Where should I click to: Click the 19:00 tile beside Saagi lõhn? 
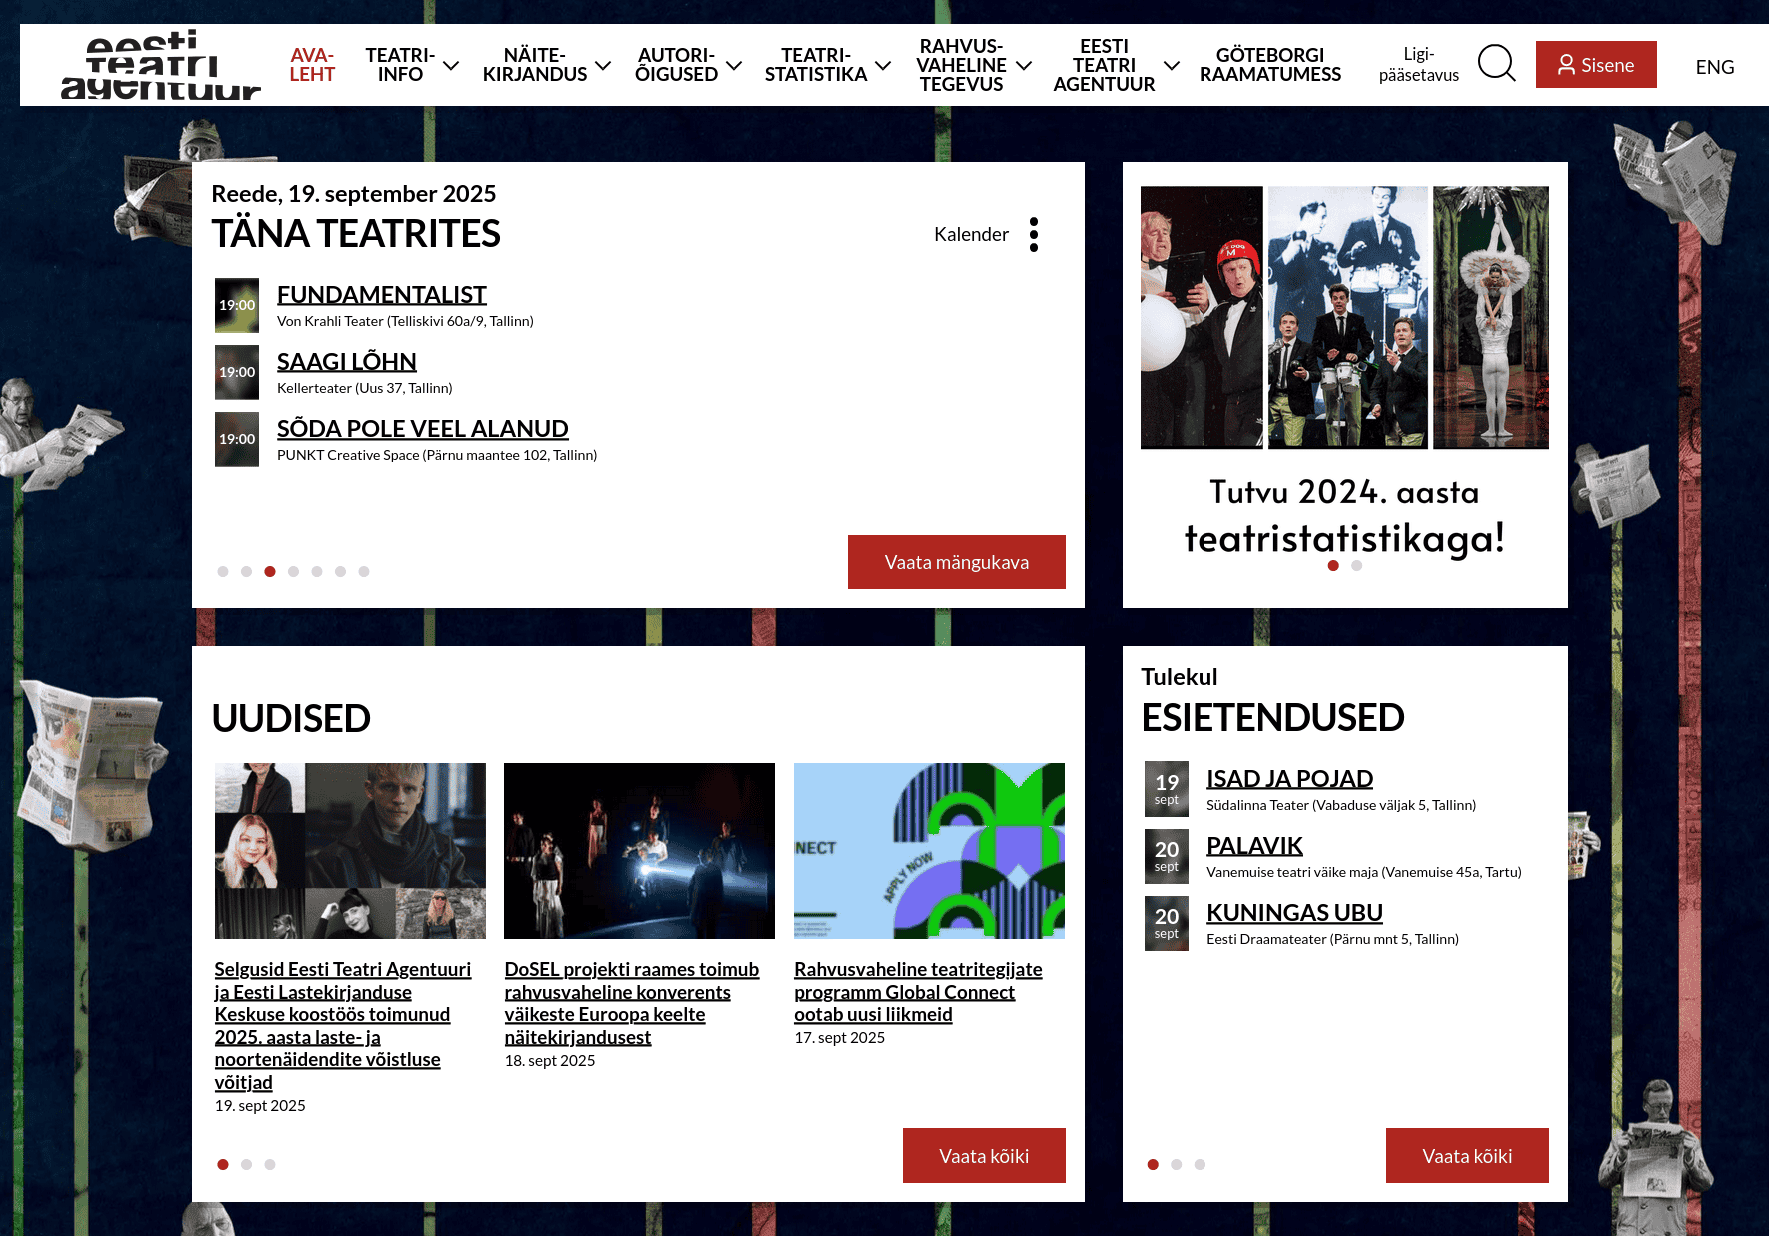pos(237,372)
